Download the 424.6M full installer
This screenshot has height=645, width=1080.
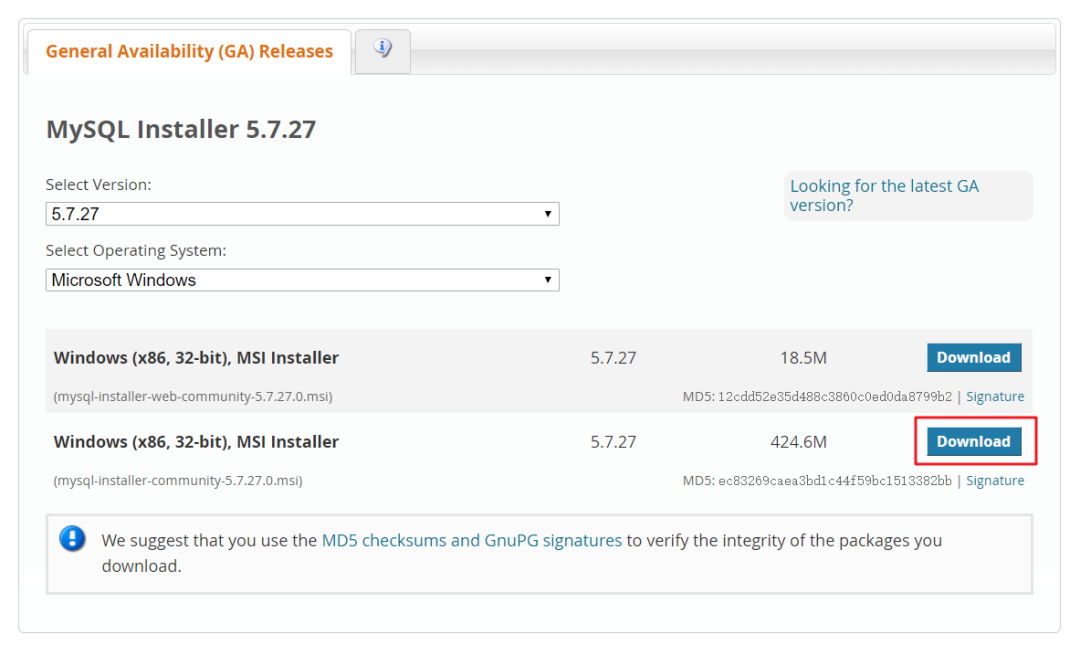(975, 441)
